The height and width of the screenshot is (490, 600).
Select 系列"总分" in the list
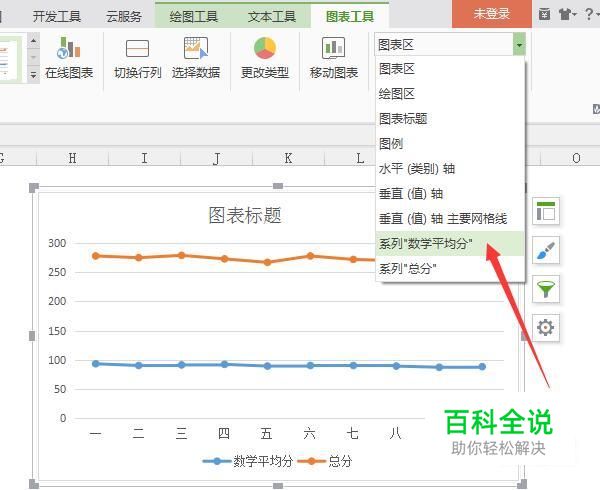click(450, 269)
